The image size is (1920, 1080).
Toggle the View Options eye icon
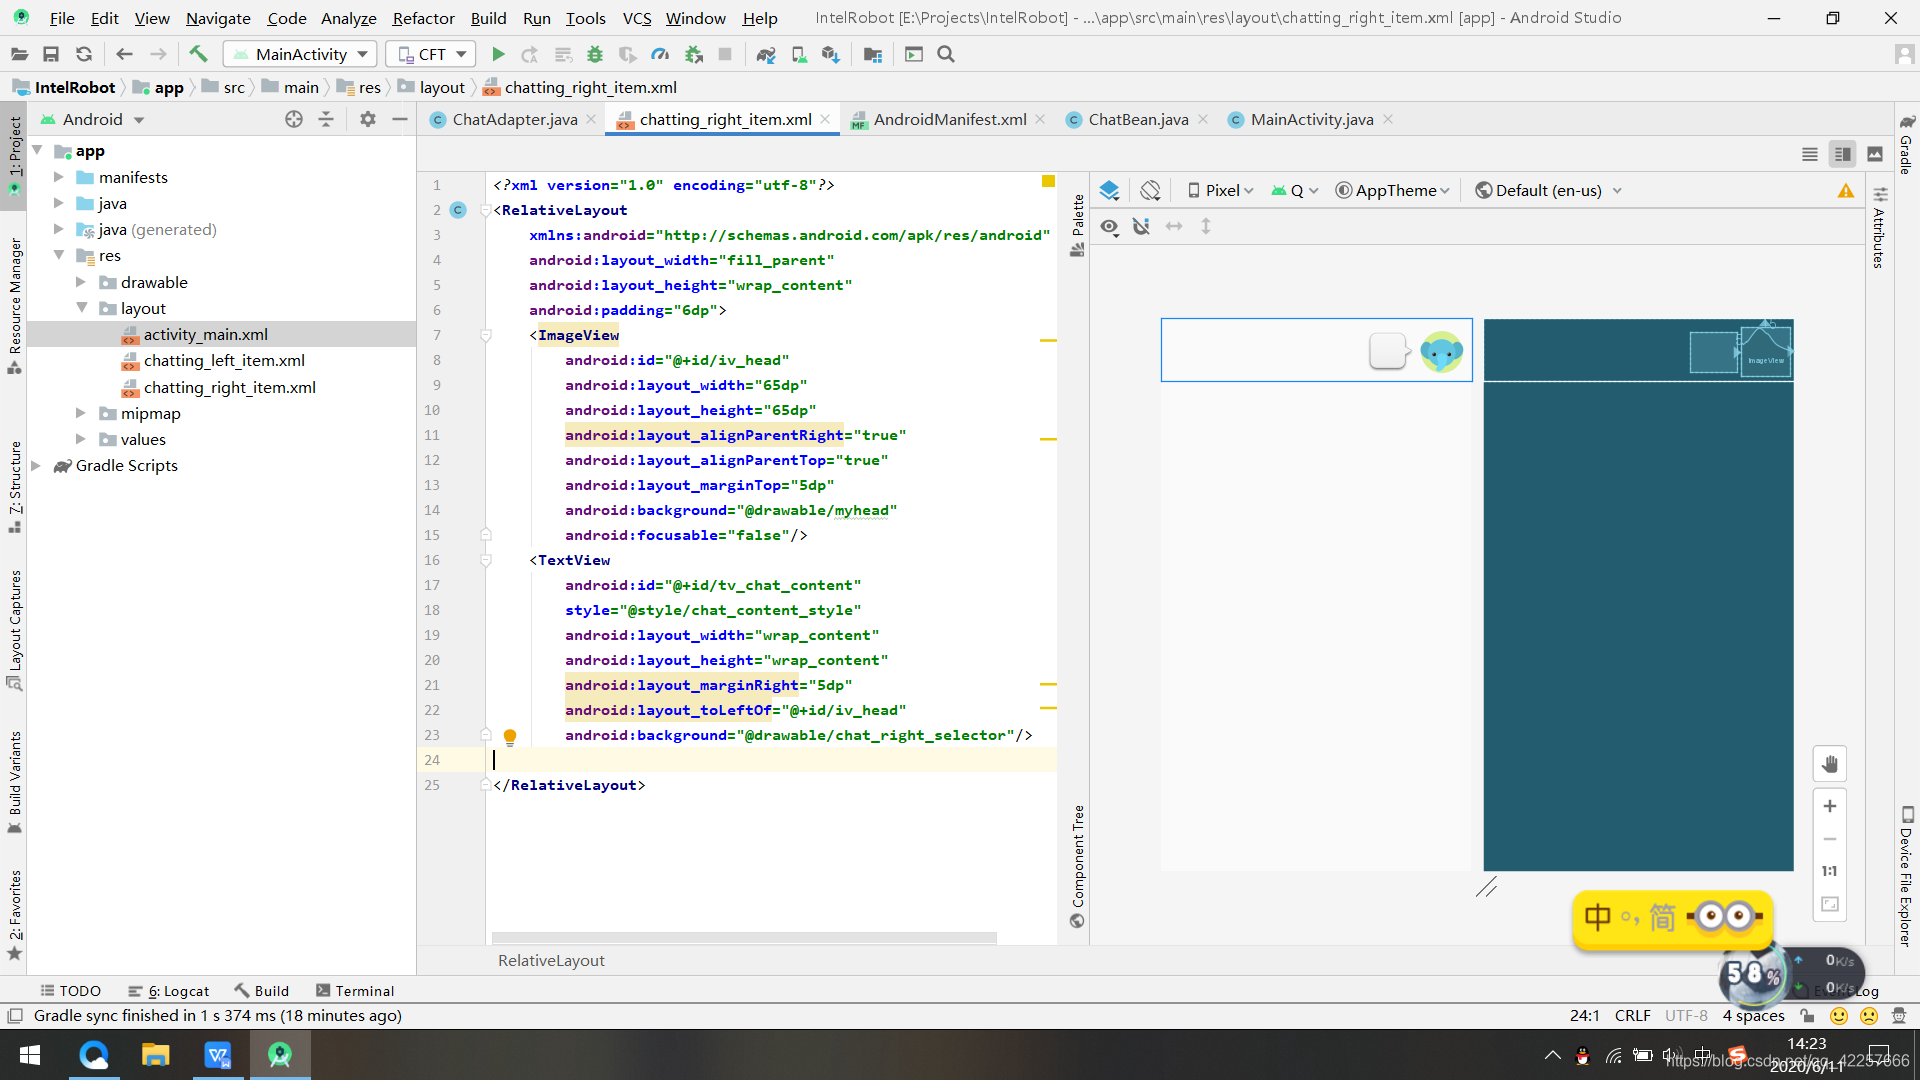[x=1109, y=227]
